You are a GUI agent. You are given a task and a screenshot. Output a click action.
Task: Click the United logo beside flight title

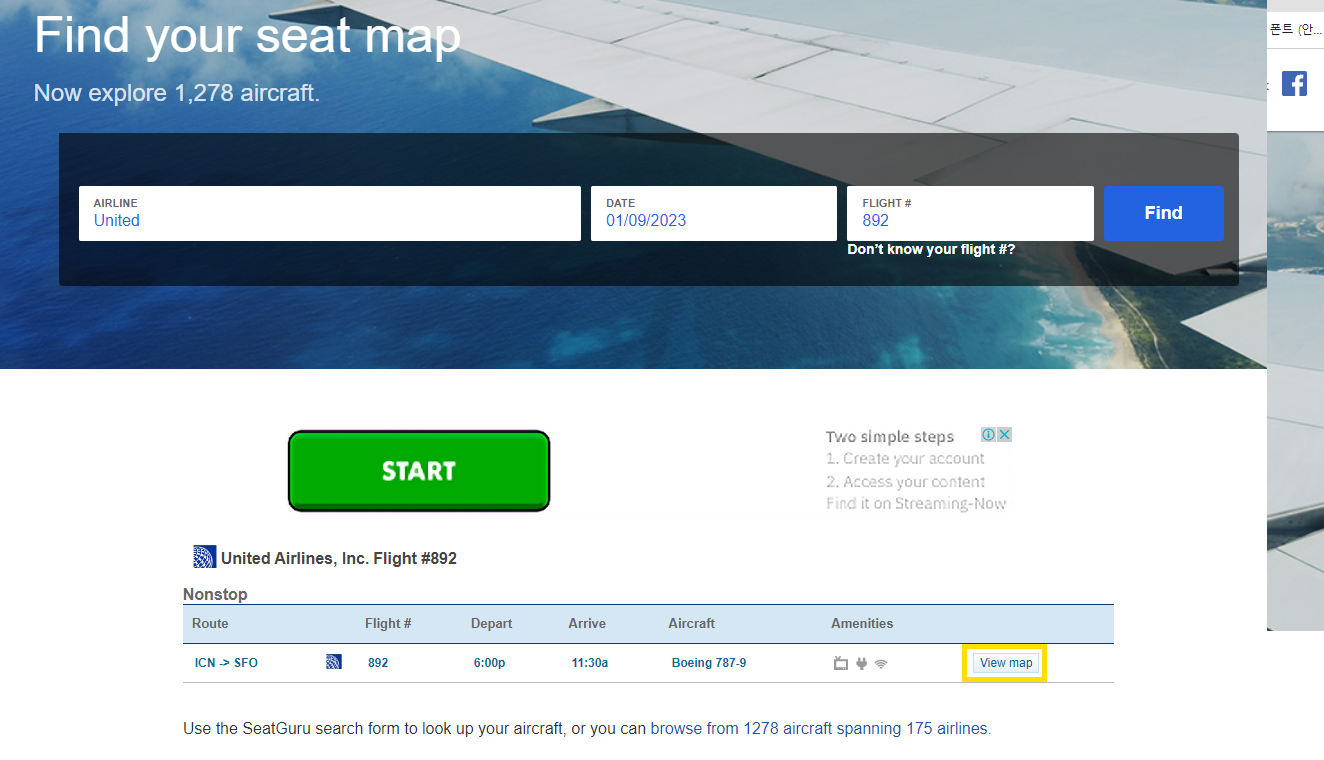click(x=205, y=557)
